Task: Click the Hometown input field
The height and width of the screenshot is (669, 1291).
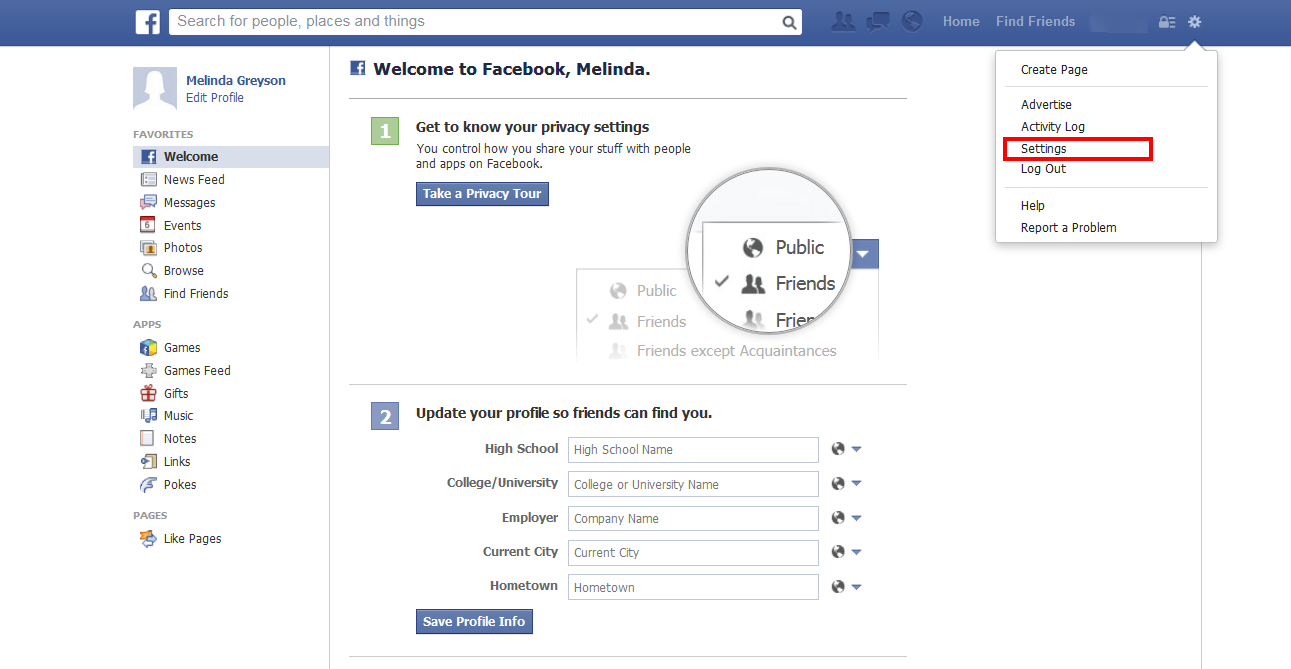Action: 693,587
